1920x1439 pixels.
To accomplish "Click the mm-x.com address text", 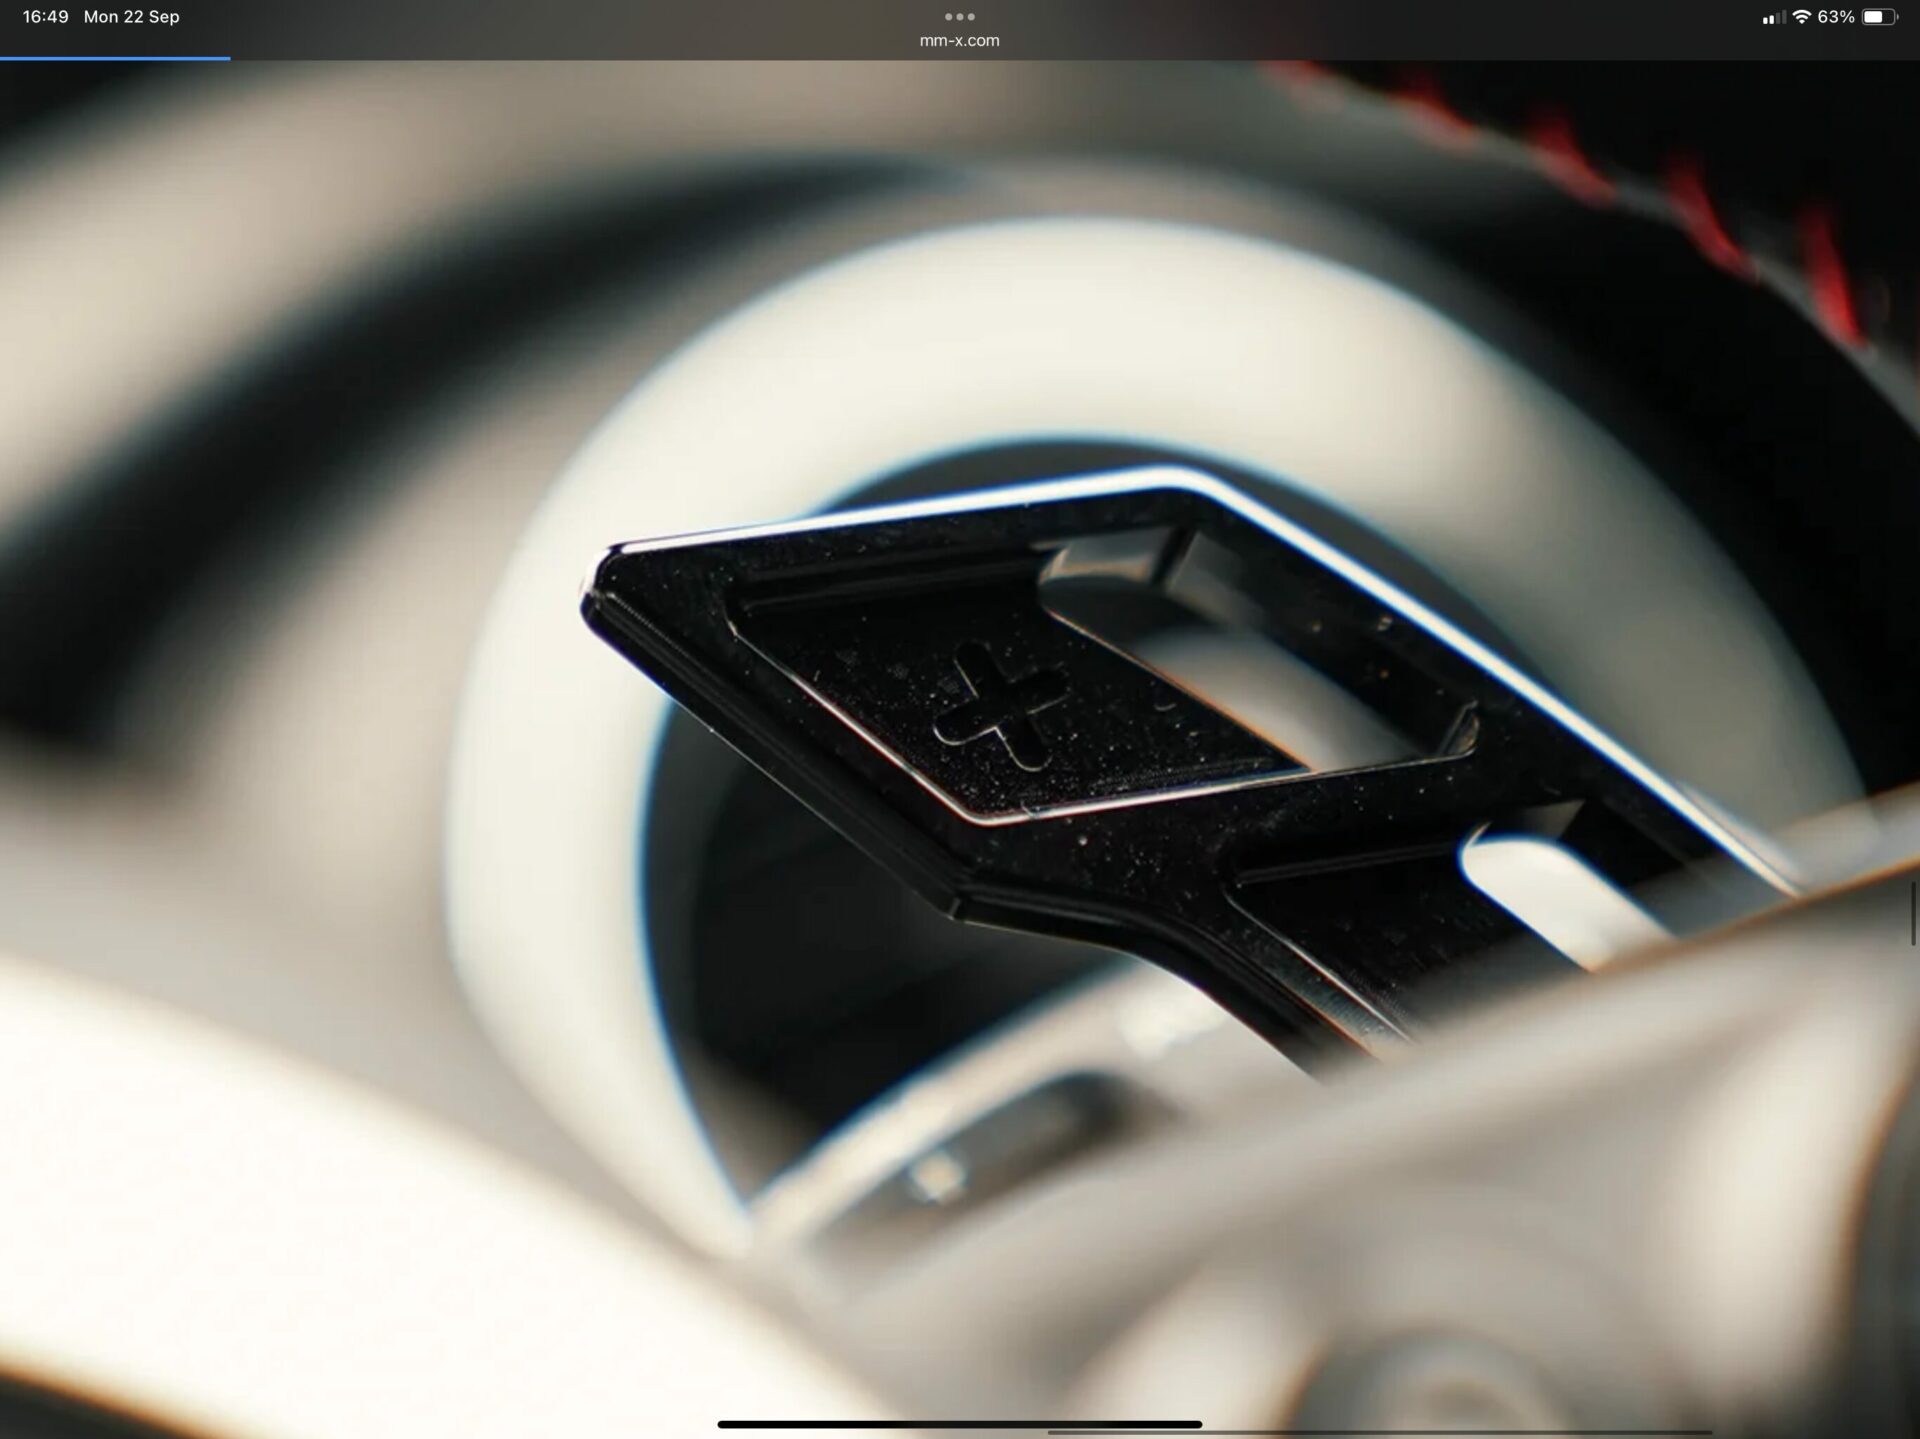I will coord(959,41).
